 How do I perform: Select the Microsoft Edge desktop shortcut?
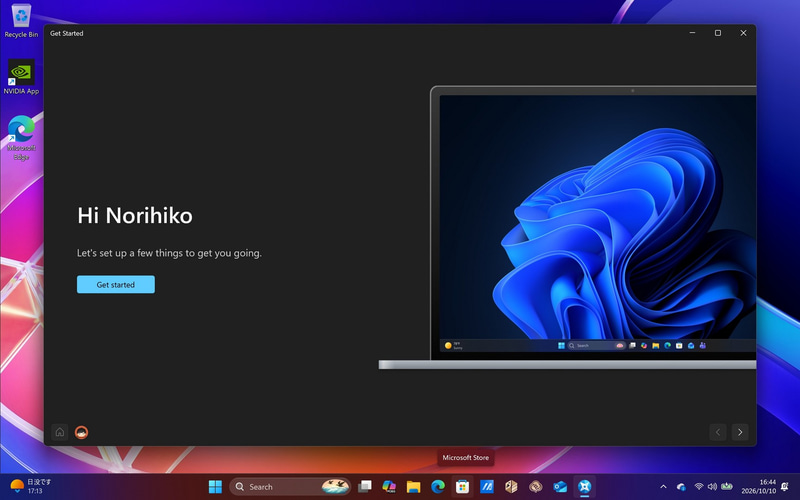pos(21,138)
